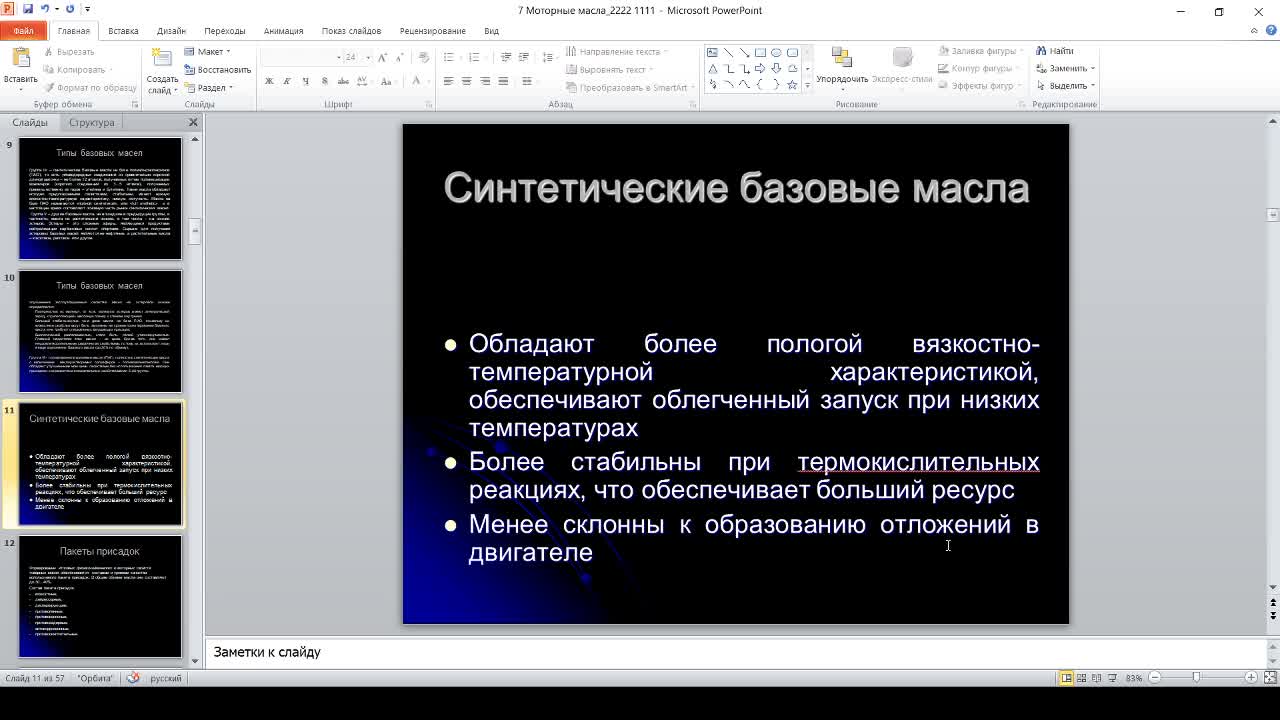Click the decrease list level icon

tap(506, 57)
